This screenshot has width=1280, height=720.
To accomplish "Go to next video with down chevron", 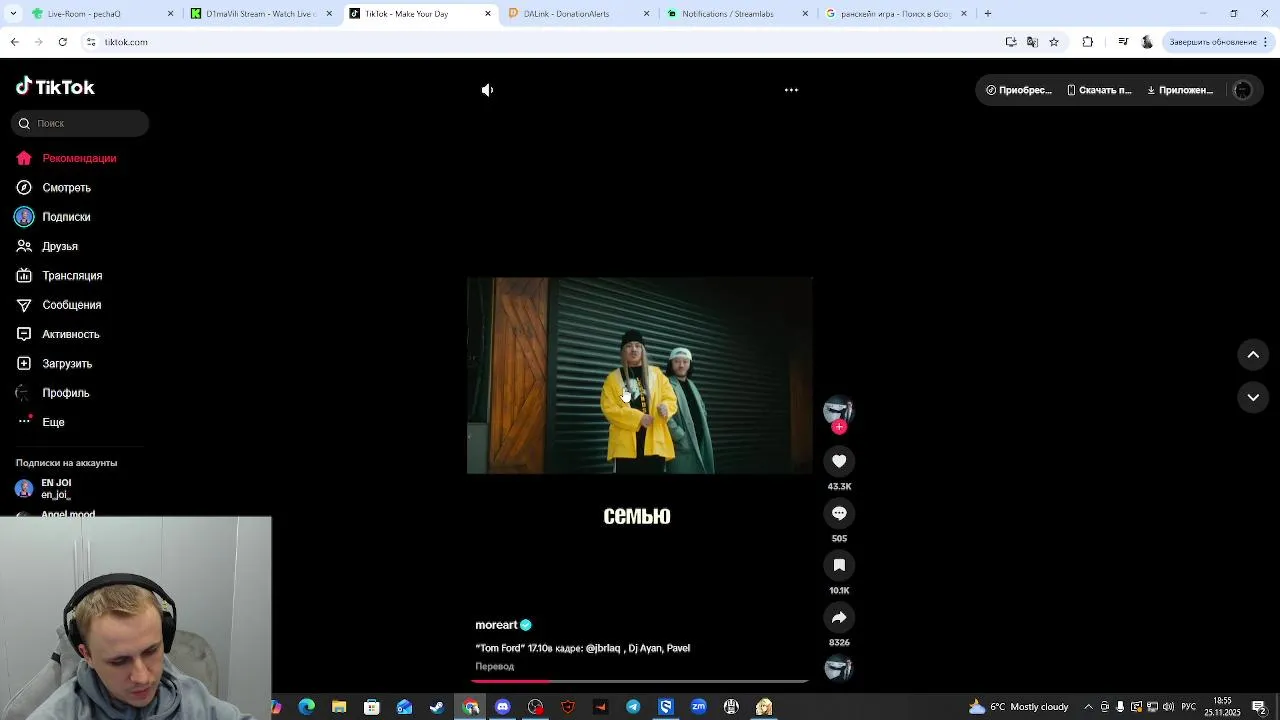I will tap(1253, 397).
